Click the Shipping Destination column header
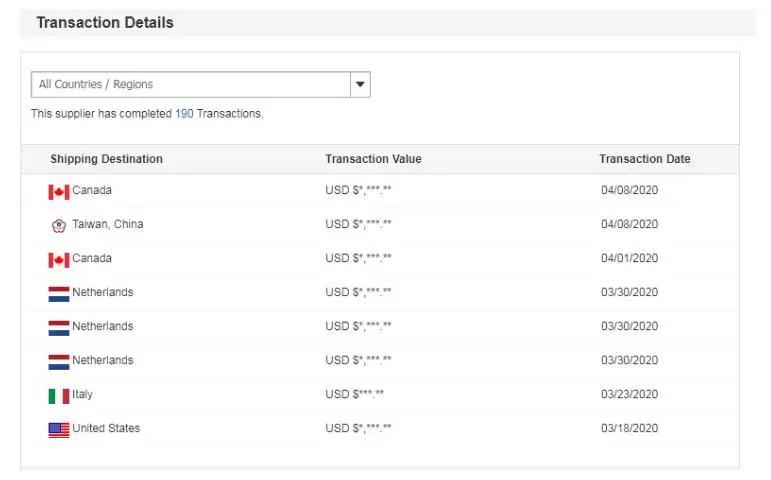 [106, 159]
